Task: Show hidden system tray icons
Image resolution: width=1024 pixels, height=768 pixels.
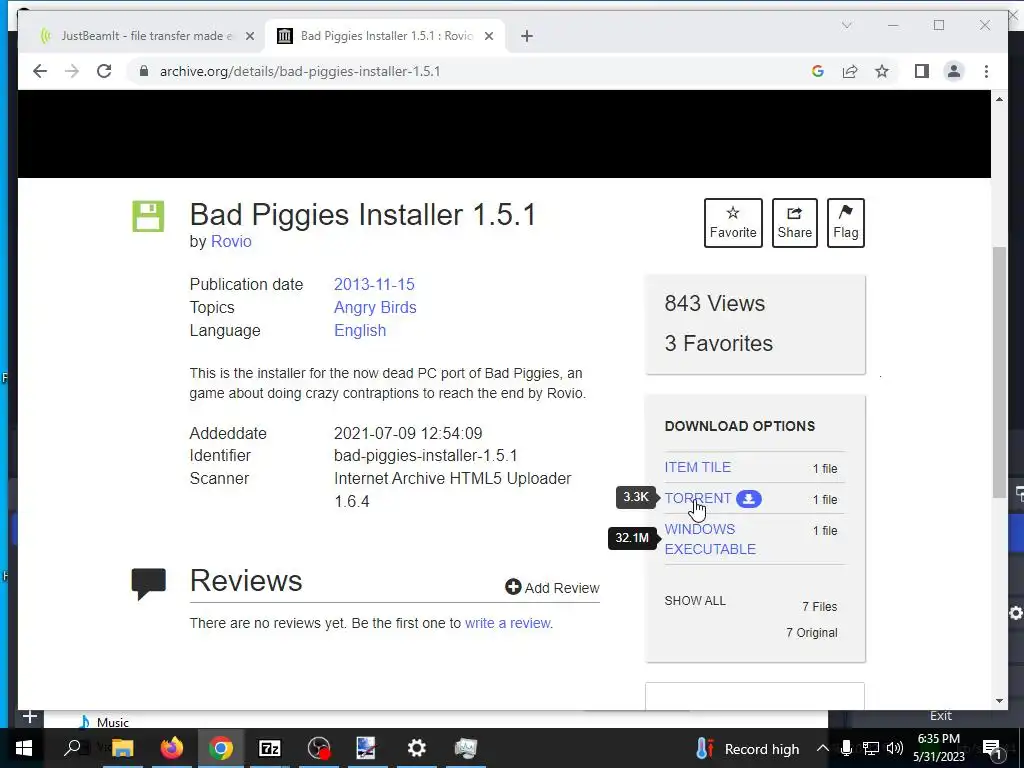Action: 823,748
